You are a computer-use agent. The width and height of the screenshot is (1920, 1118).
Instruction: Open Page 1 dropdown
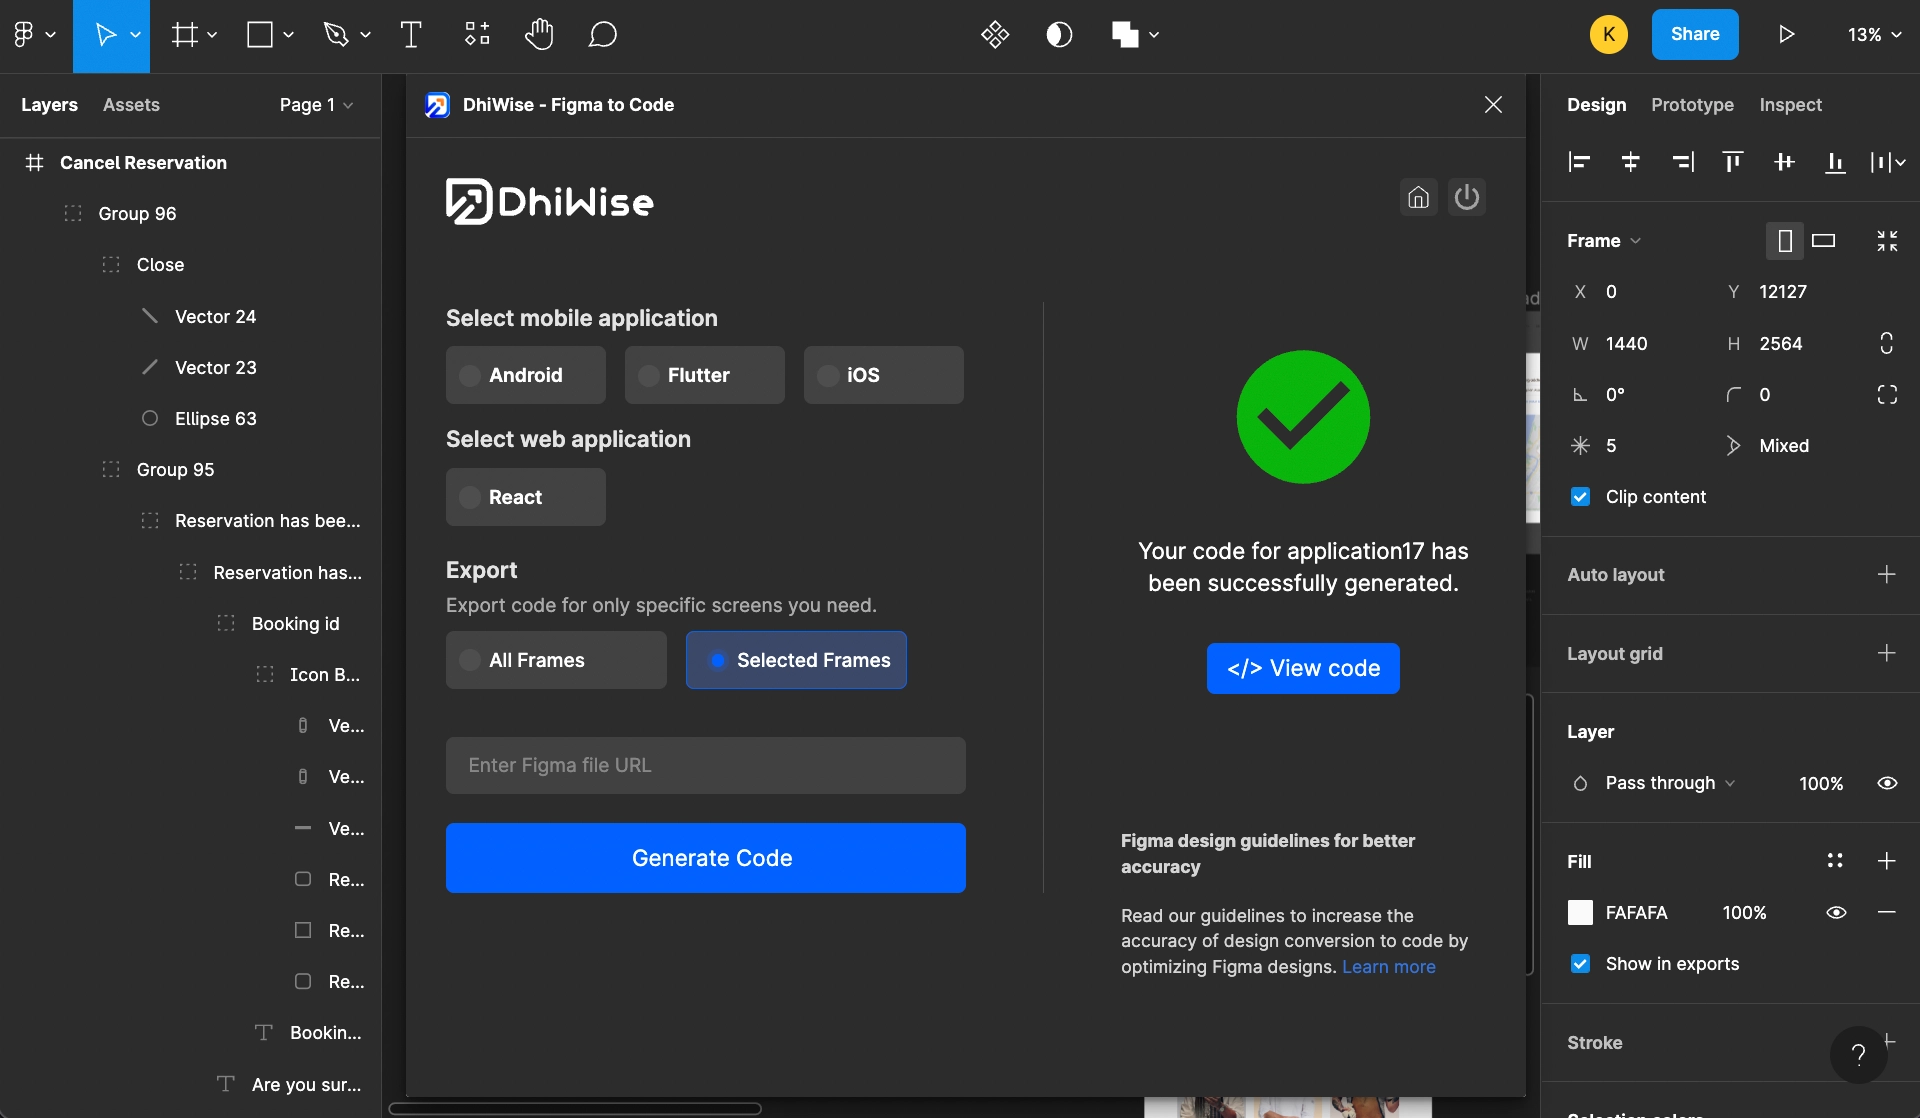tap(316, 105)
